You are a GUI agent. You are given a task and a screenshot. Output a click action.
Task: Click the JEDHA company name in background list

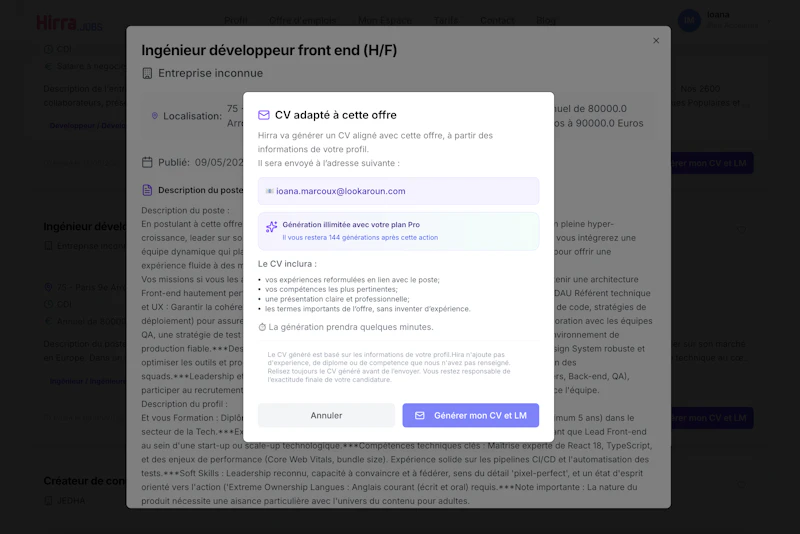[71, 501]
